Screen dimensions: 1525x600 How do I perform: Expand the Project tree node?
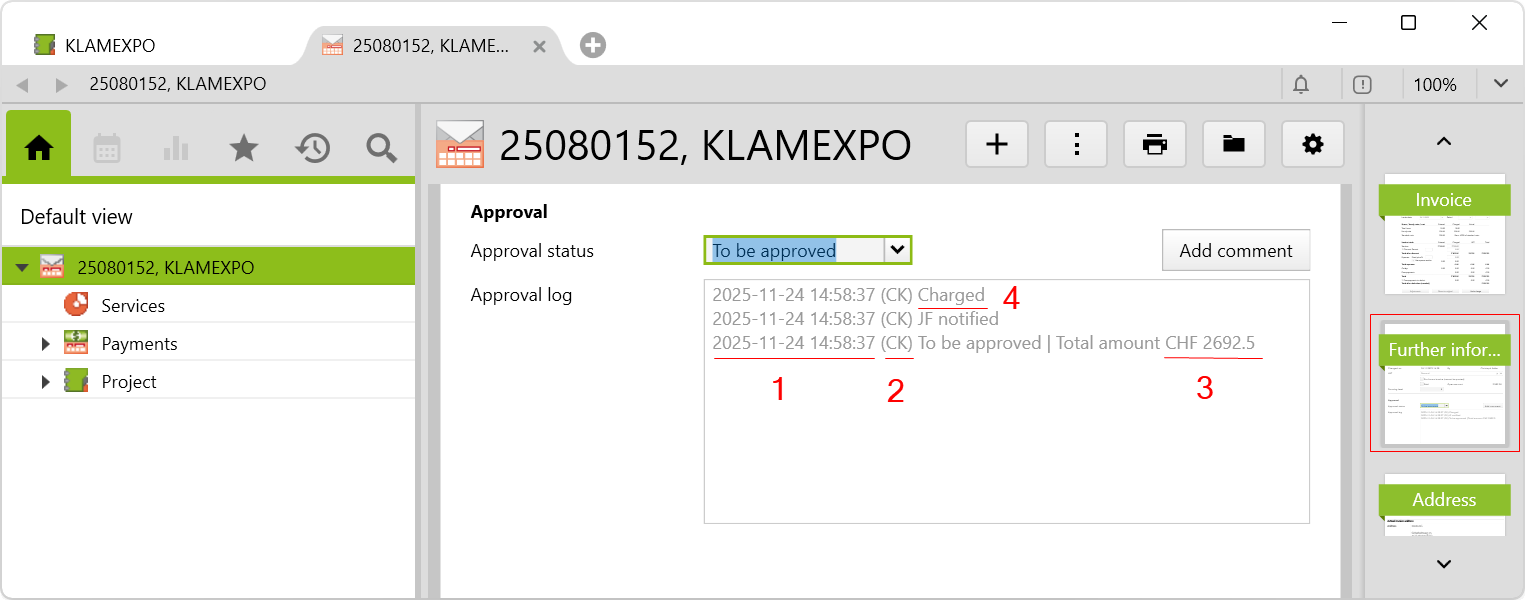(x=45, y=382)
